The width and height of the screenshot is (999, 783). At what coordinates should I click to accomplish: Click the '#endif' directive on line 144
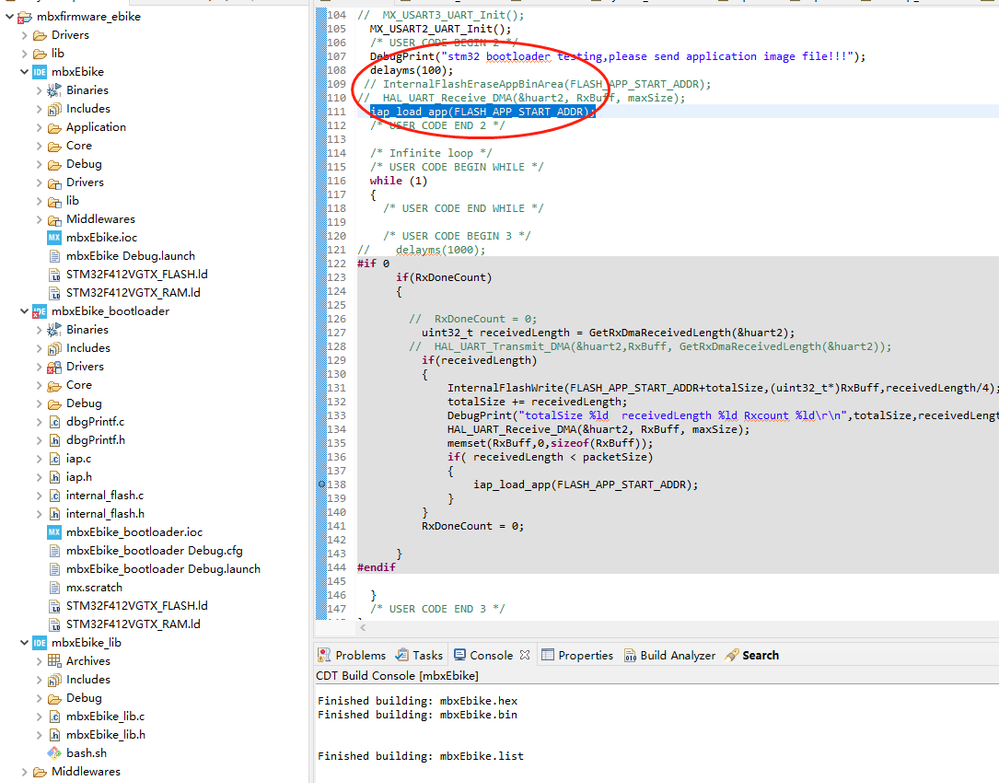pos(377,567)
